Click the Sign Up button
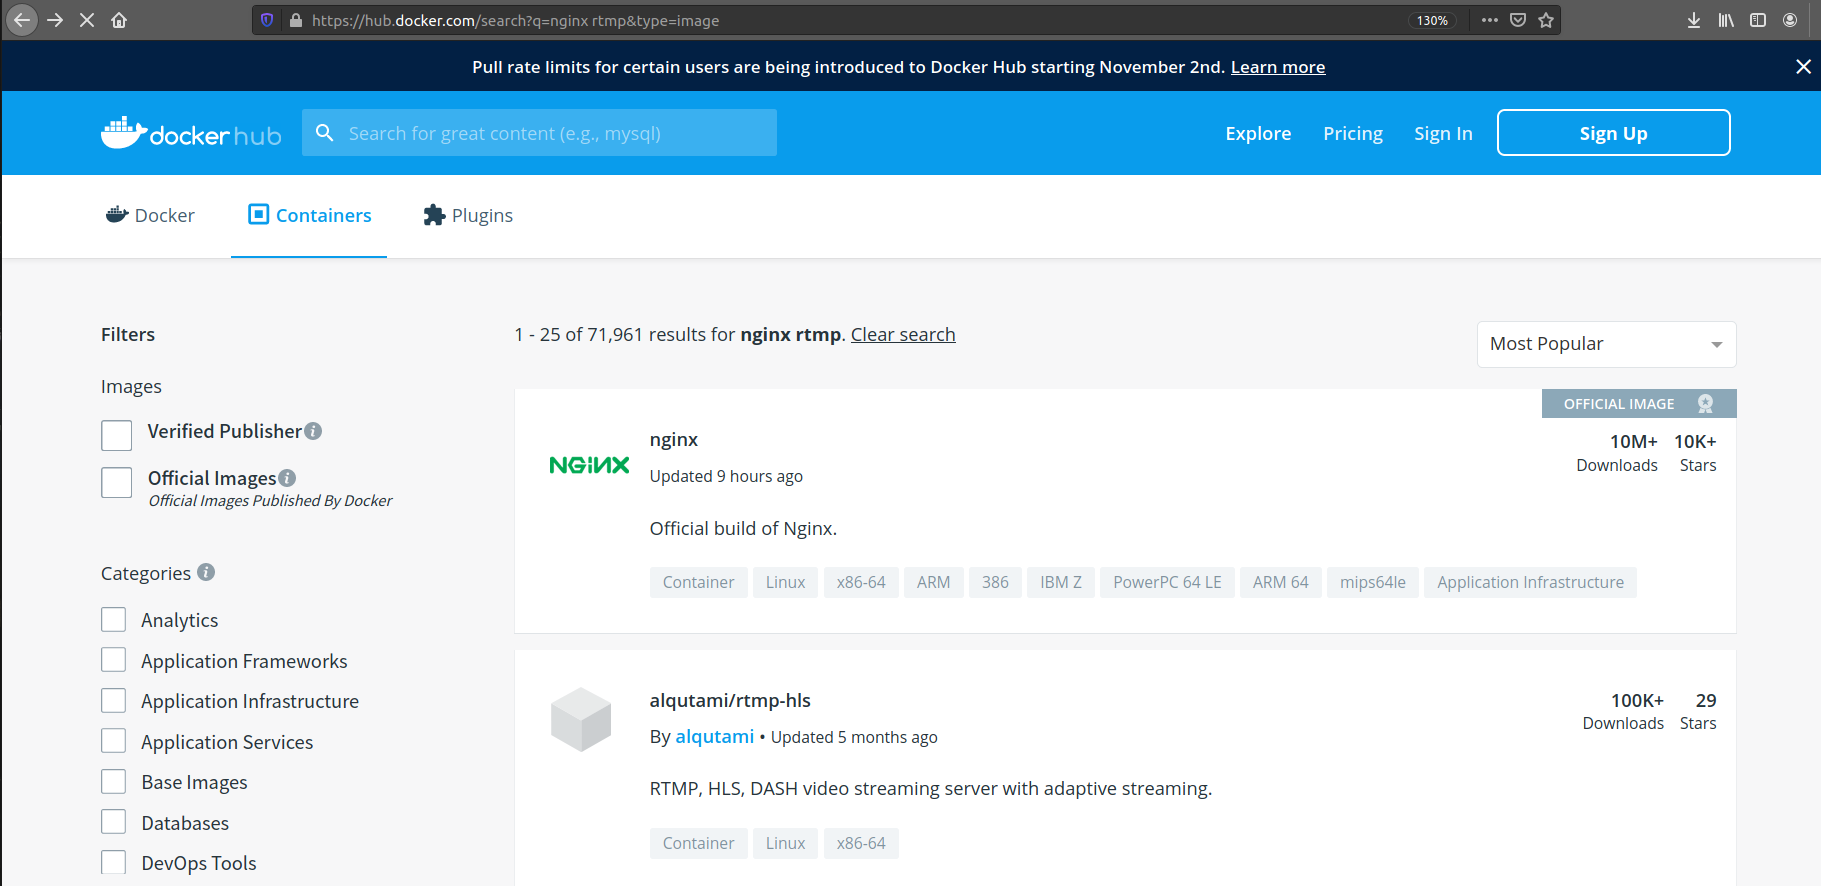1821x886 pixels. click(x=1613, y=132)
